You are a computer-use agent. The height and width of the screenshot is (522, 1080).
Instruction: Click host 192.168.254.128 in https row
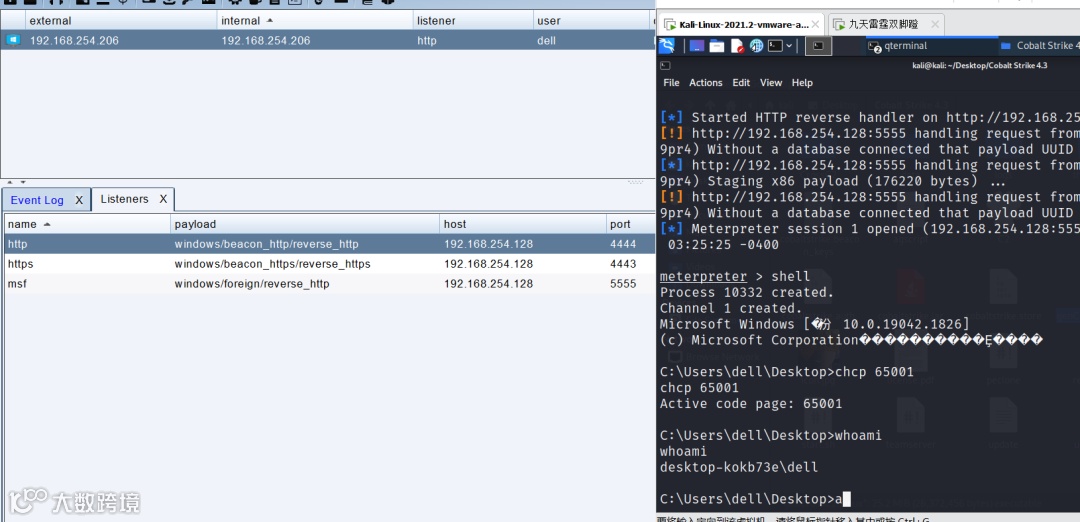488,264
